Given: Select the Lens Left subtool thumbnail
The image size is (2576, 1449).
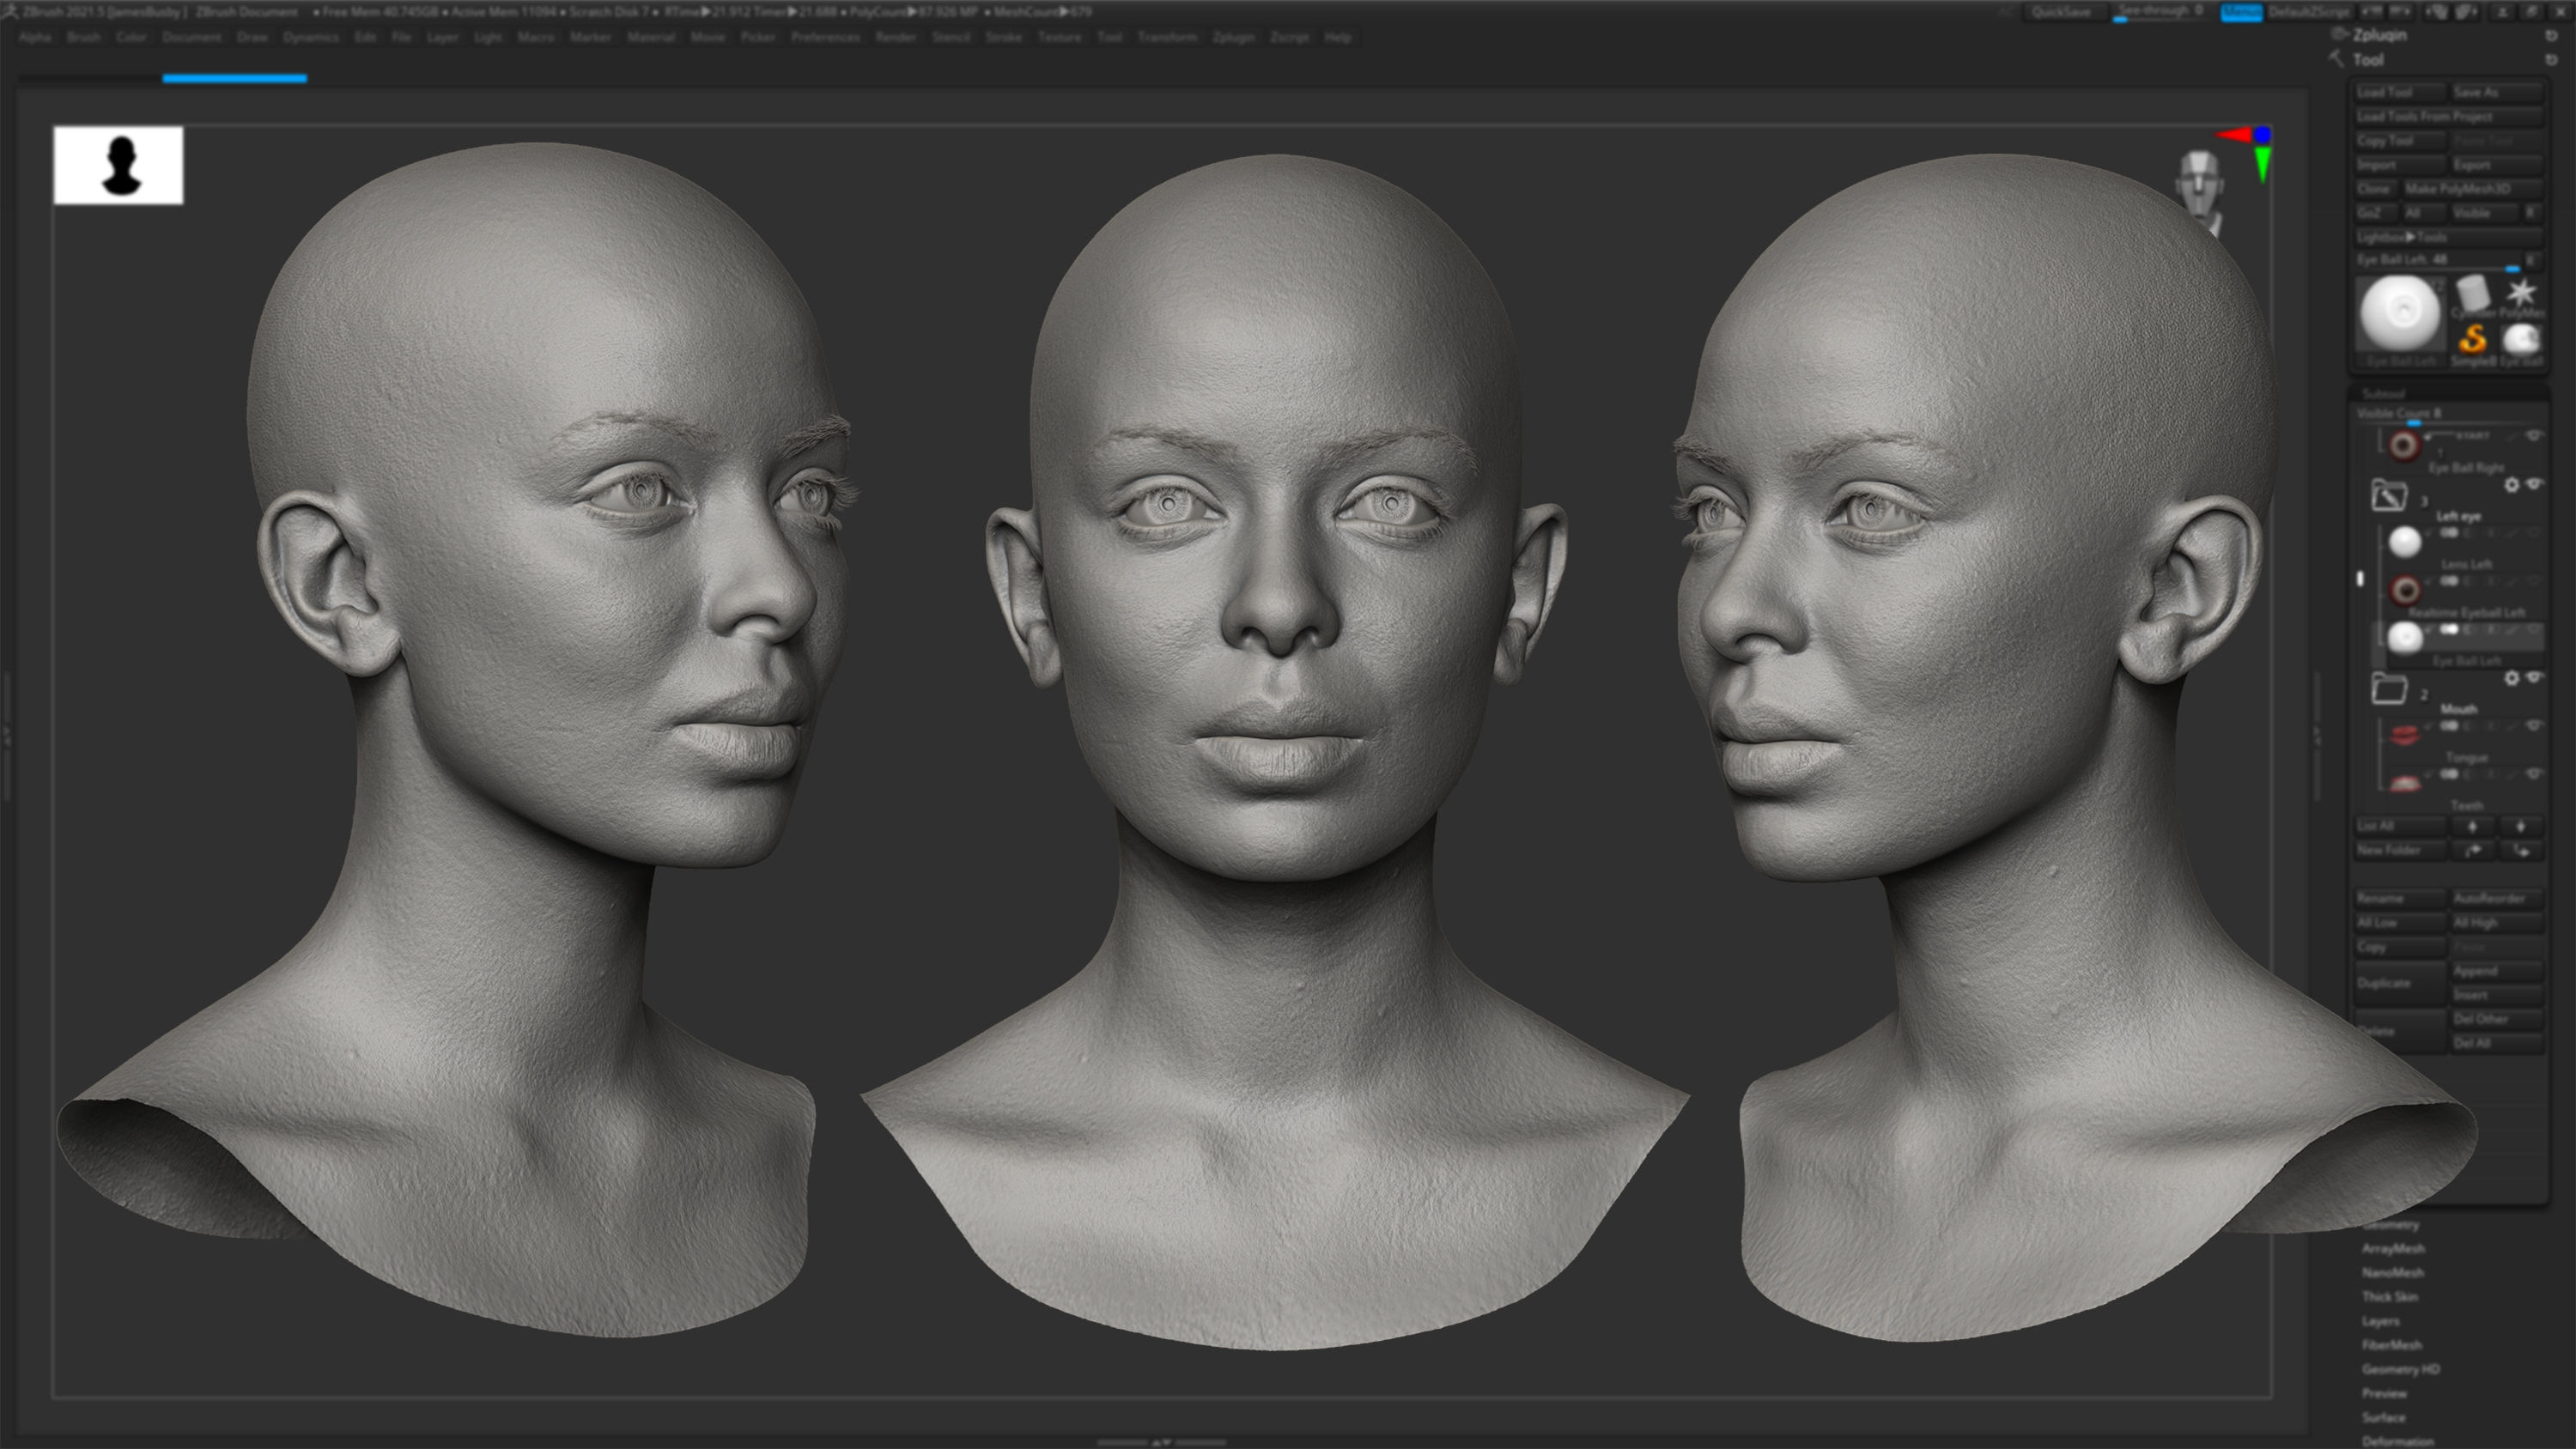Looking at the screenshot, I should 2406,542.
